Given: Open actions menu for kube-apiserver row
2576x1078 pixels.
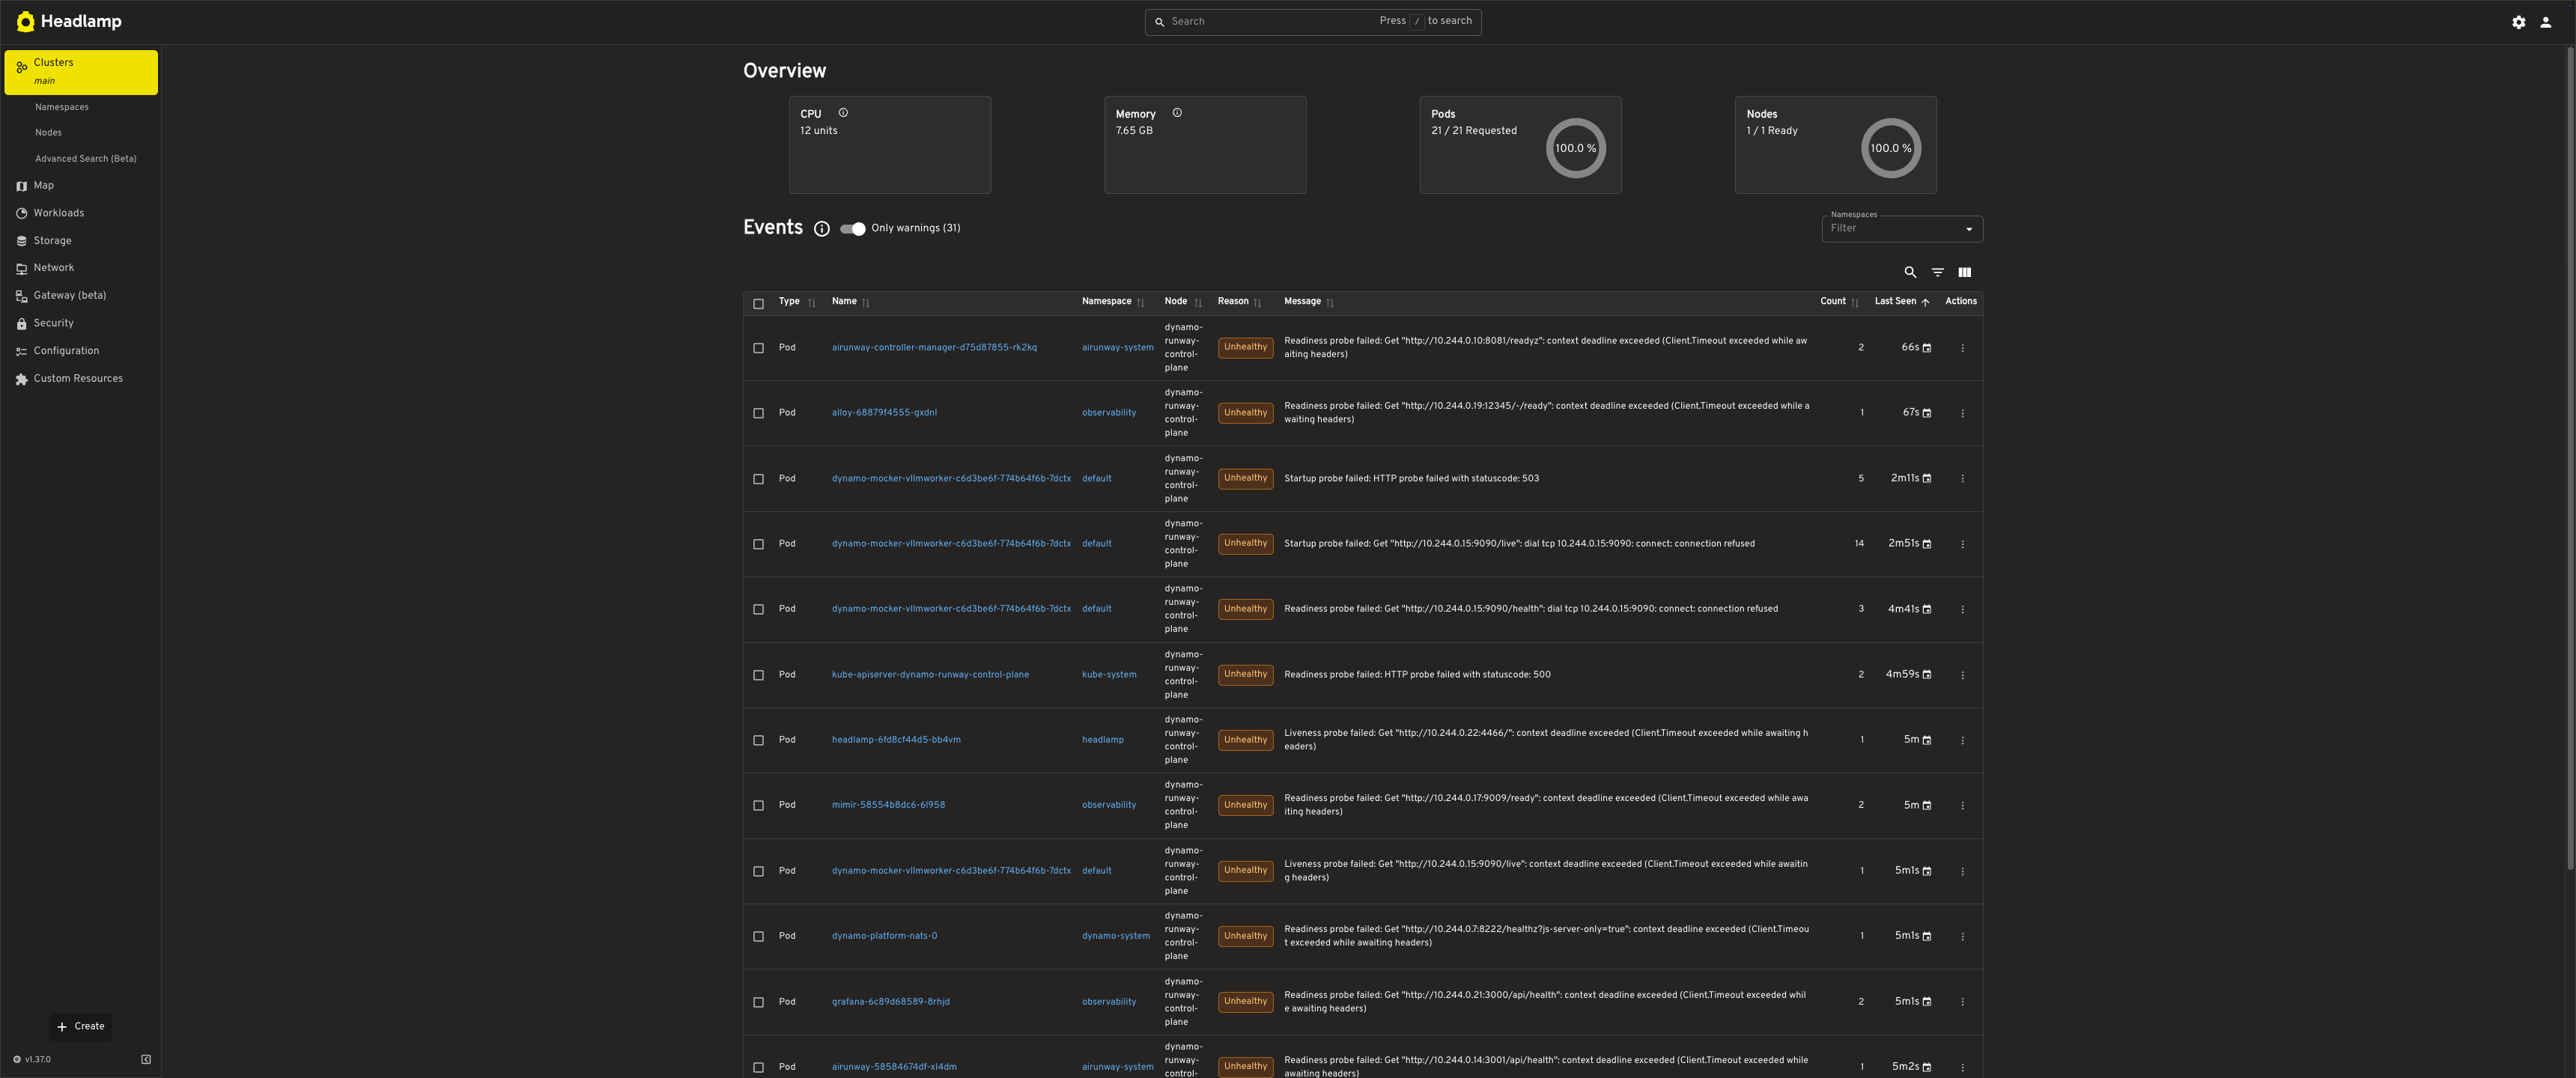Looking at the screenshot, I should click(x=1962, y=675).
